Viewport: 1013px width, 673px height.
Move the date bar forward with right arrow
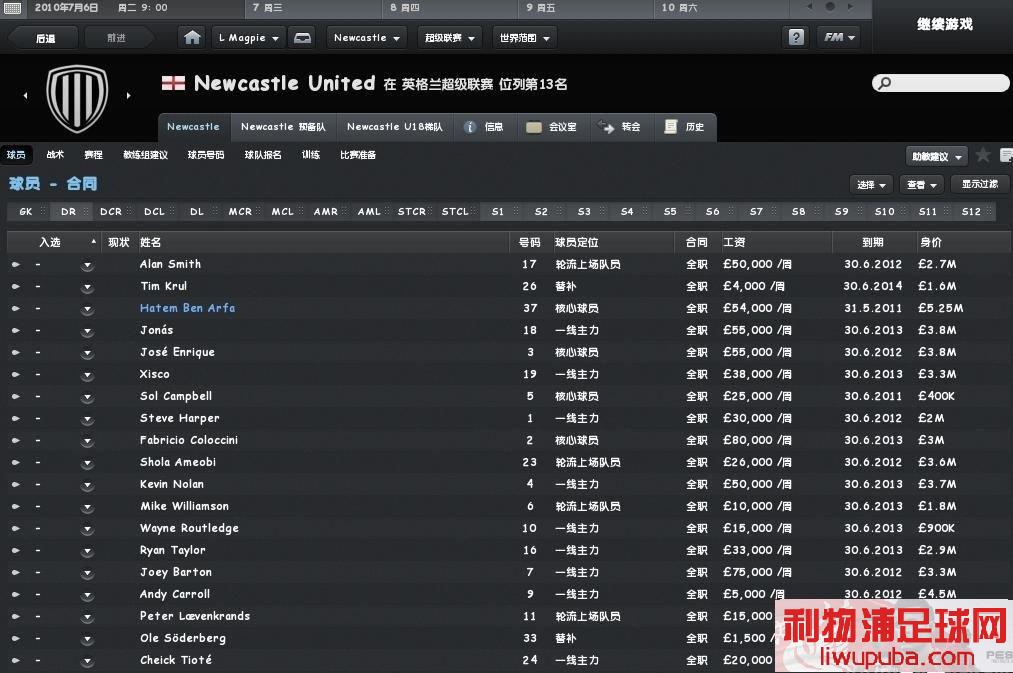coord(850,7)
